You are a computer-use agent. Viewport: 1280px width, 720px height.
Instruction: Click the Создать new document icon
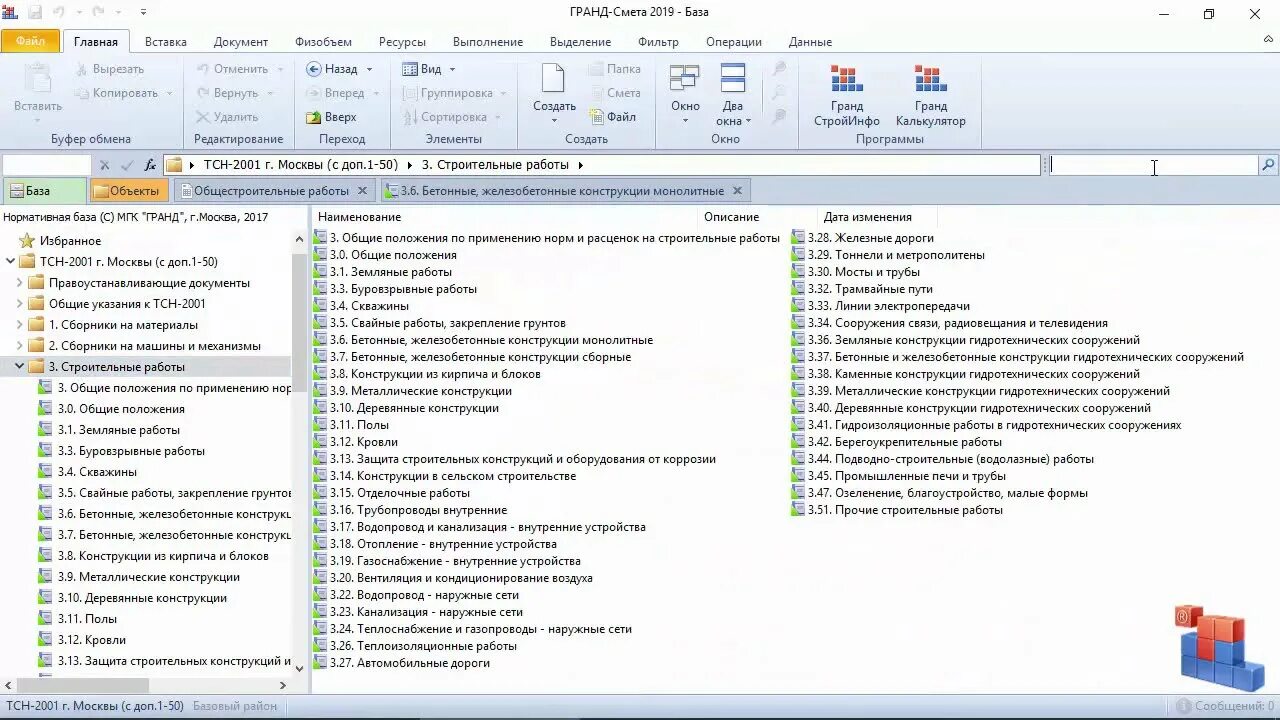(x=553, y=79)
